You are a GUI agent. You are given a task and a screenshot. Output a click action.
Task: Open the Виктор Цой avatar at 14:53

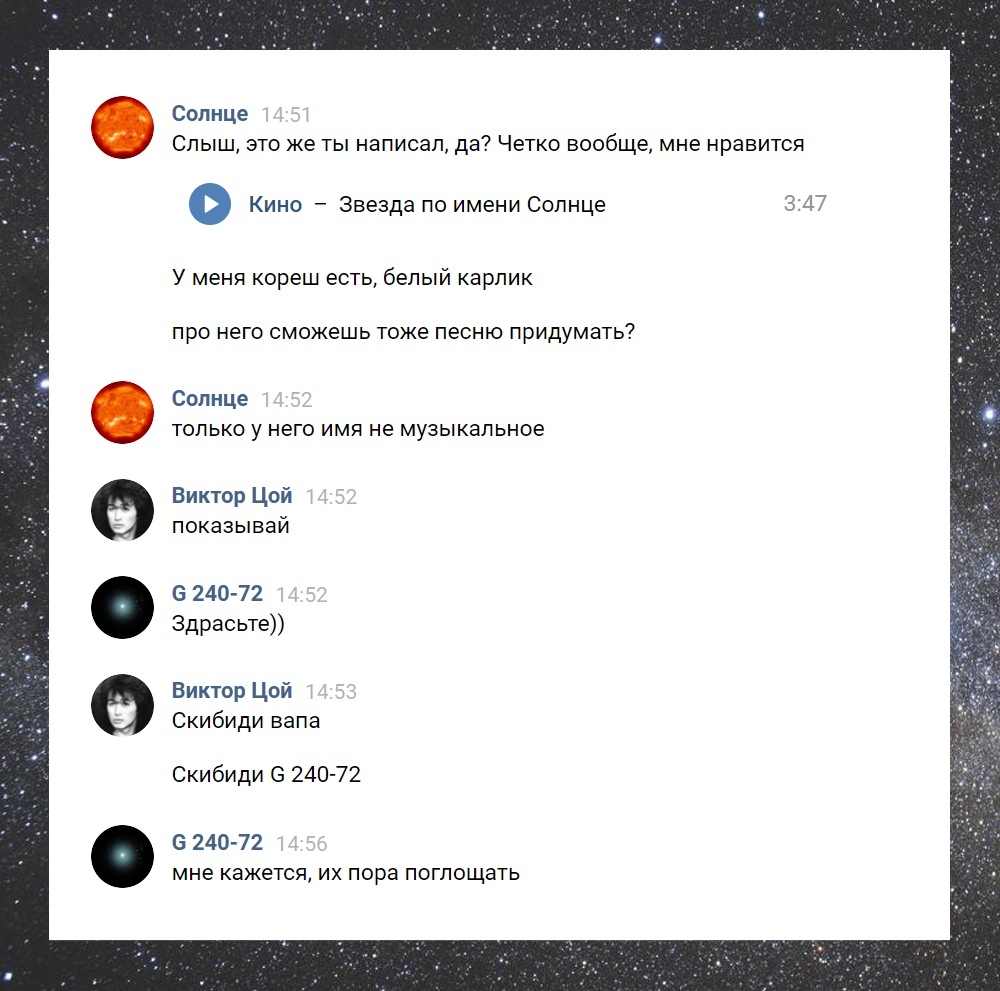[x=122, y=705]
